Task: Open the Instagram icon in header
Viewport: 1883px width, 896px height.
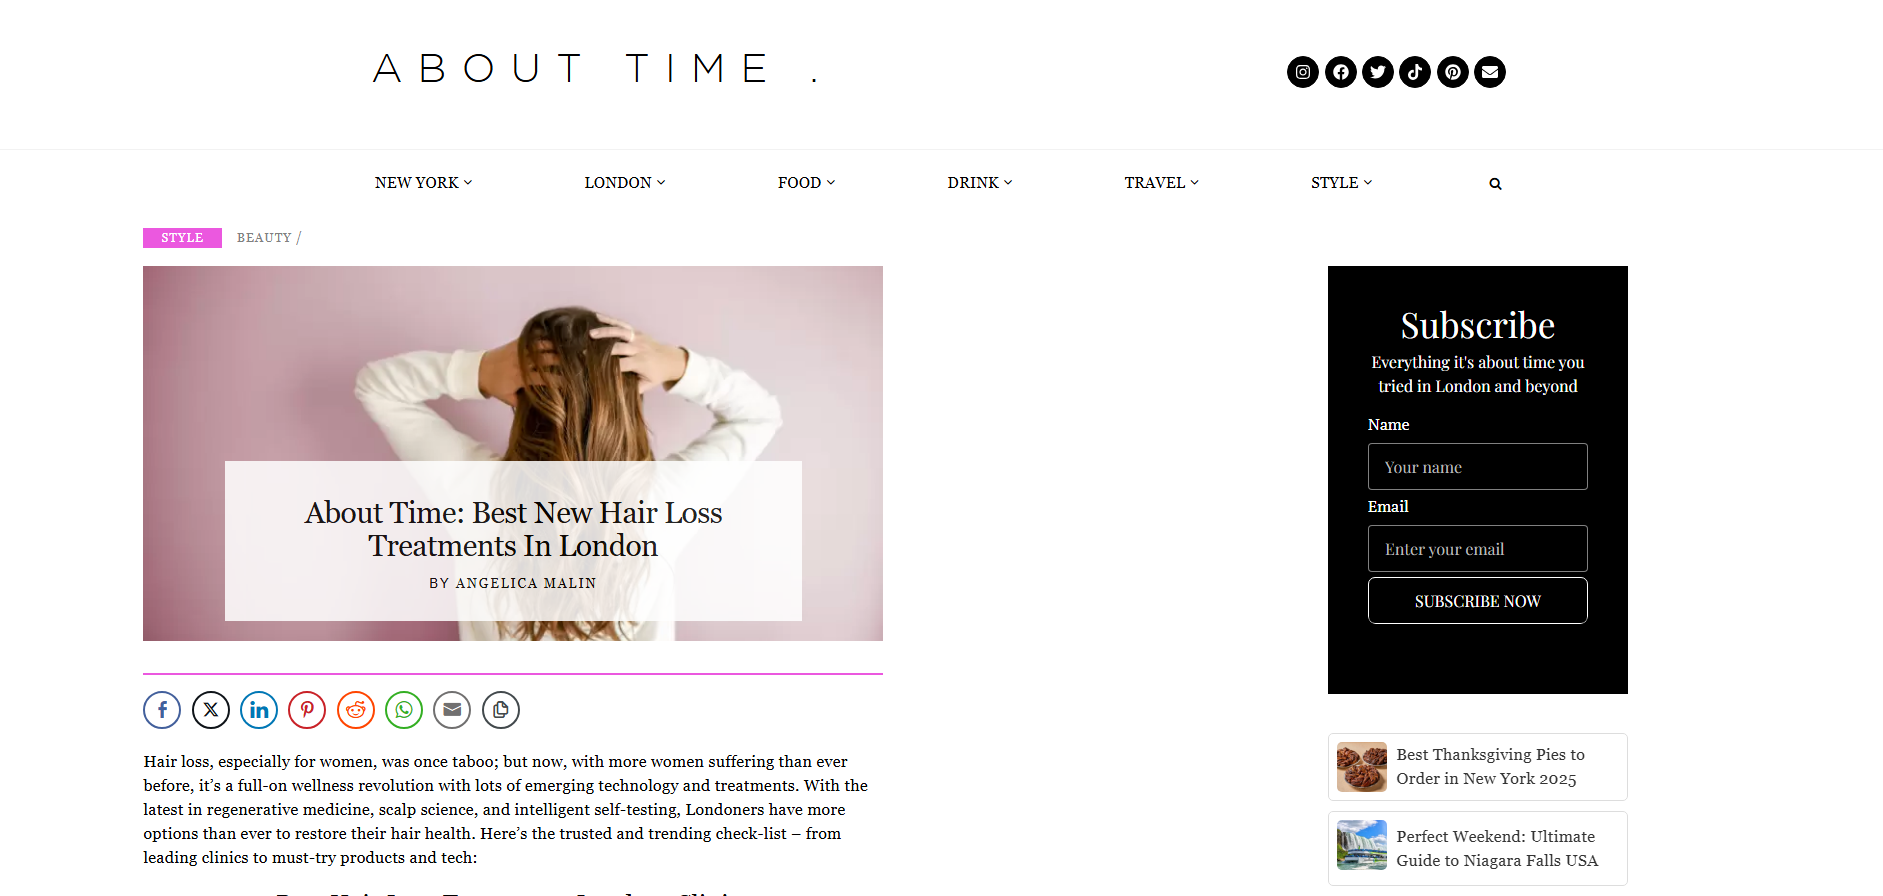Action: (x=1302, y=72)
